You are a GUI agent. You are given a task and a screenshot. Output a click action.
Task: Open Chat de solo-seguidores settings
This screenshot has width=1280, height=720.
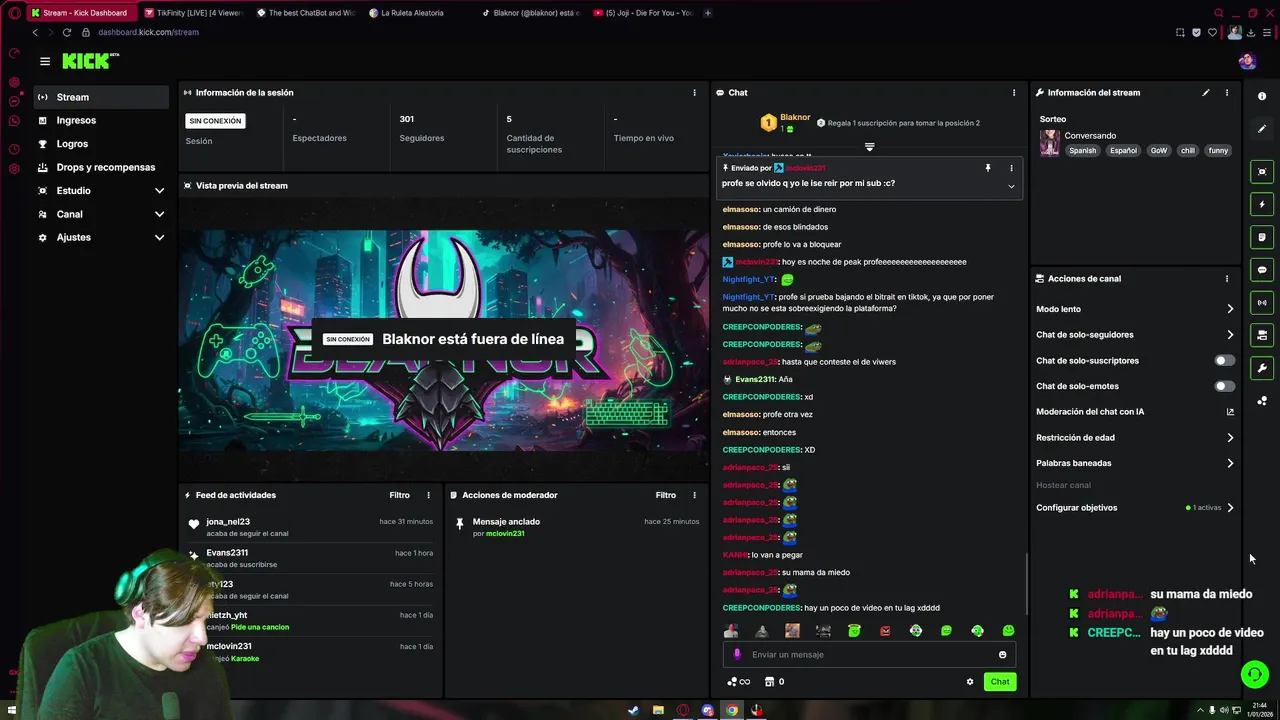point(1135,335)
